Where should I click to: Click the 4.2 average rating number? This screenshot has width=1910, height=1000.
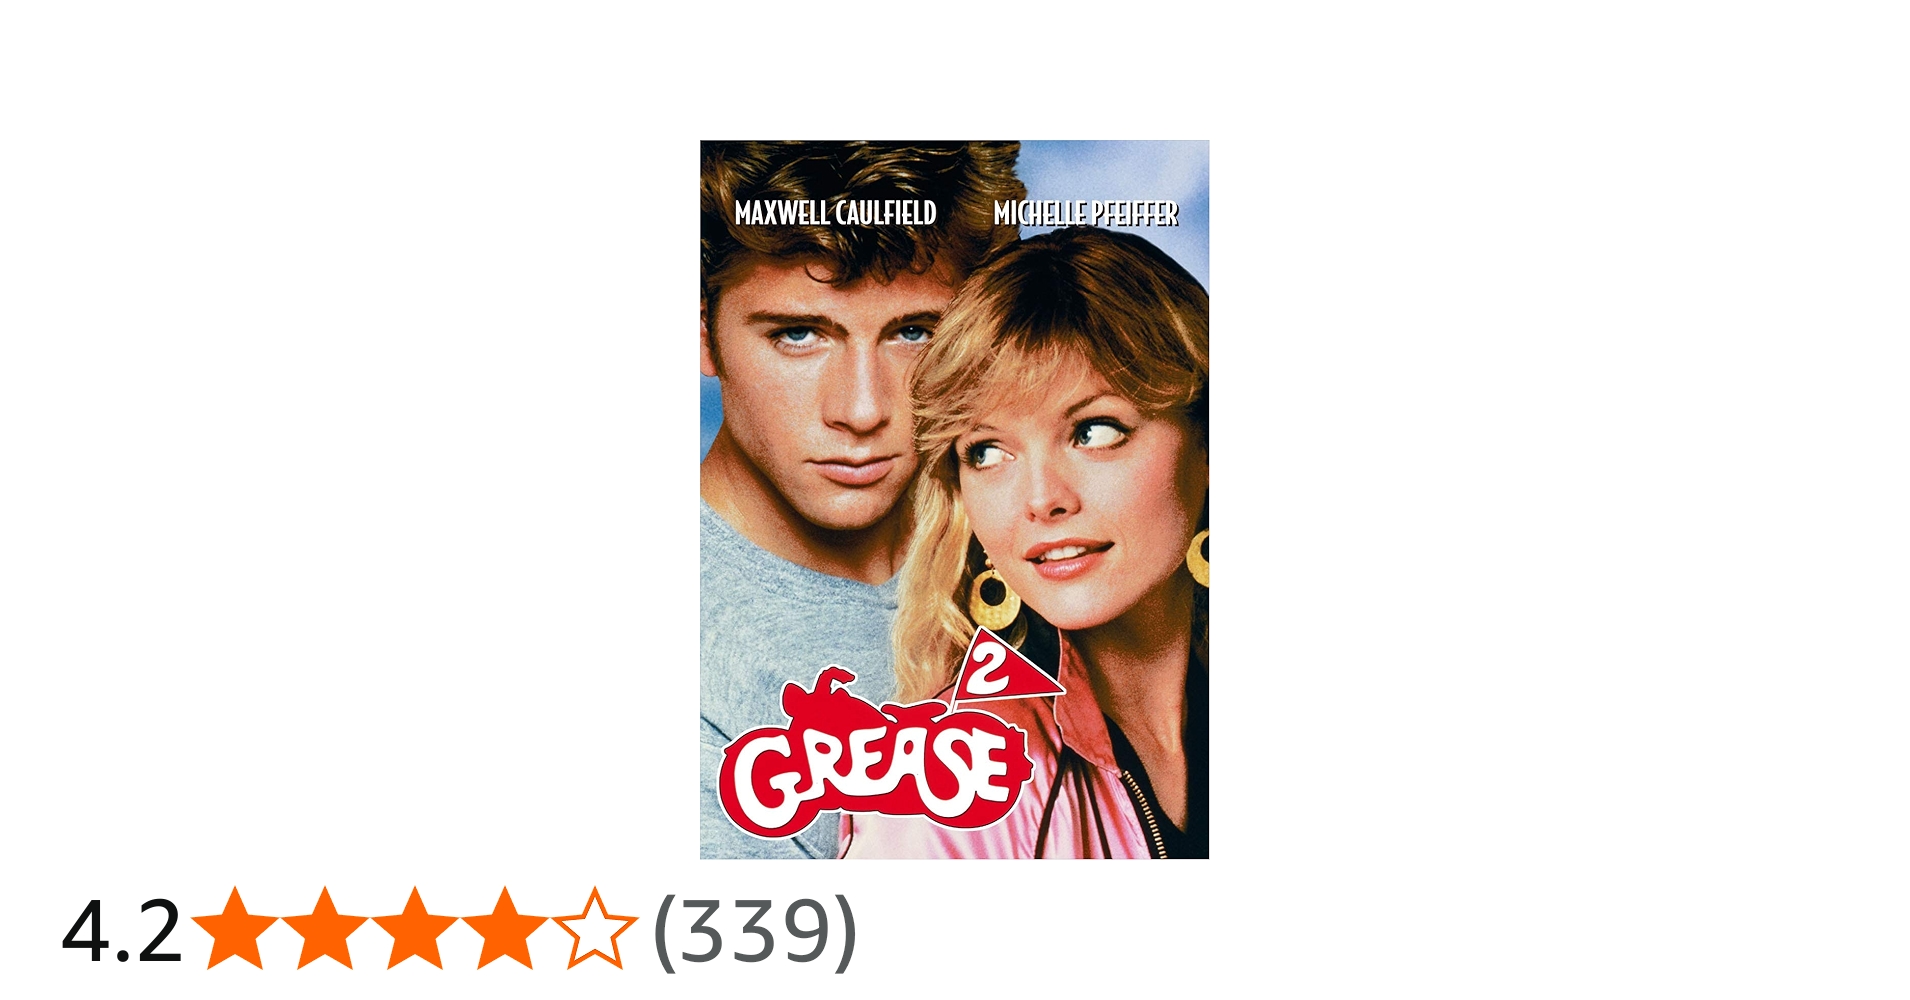coord(121,931)
